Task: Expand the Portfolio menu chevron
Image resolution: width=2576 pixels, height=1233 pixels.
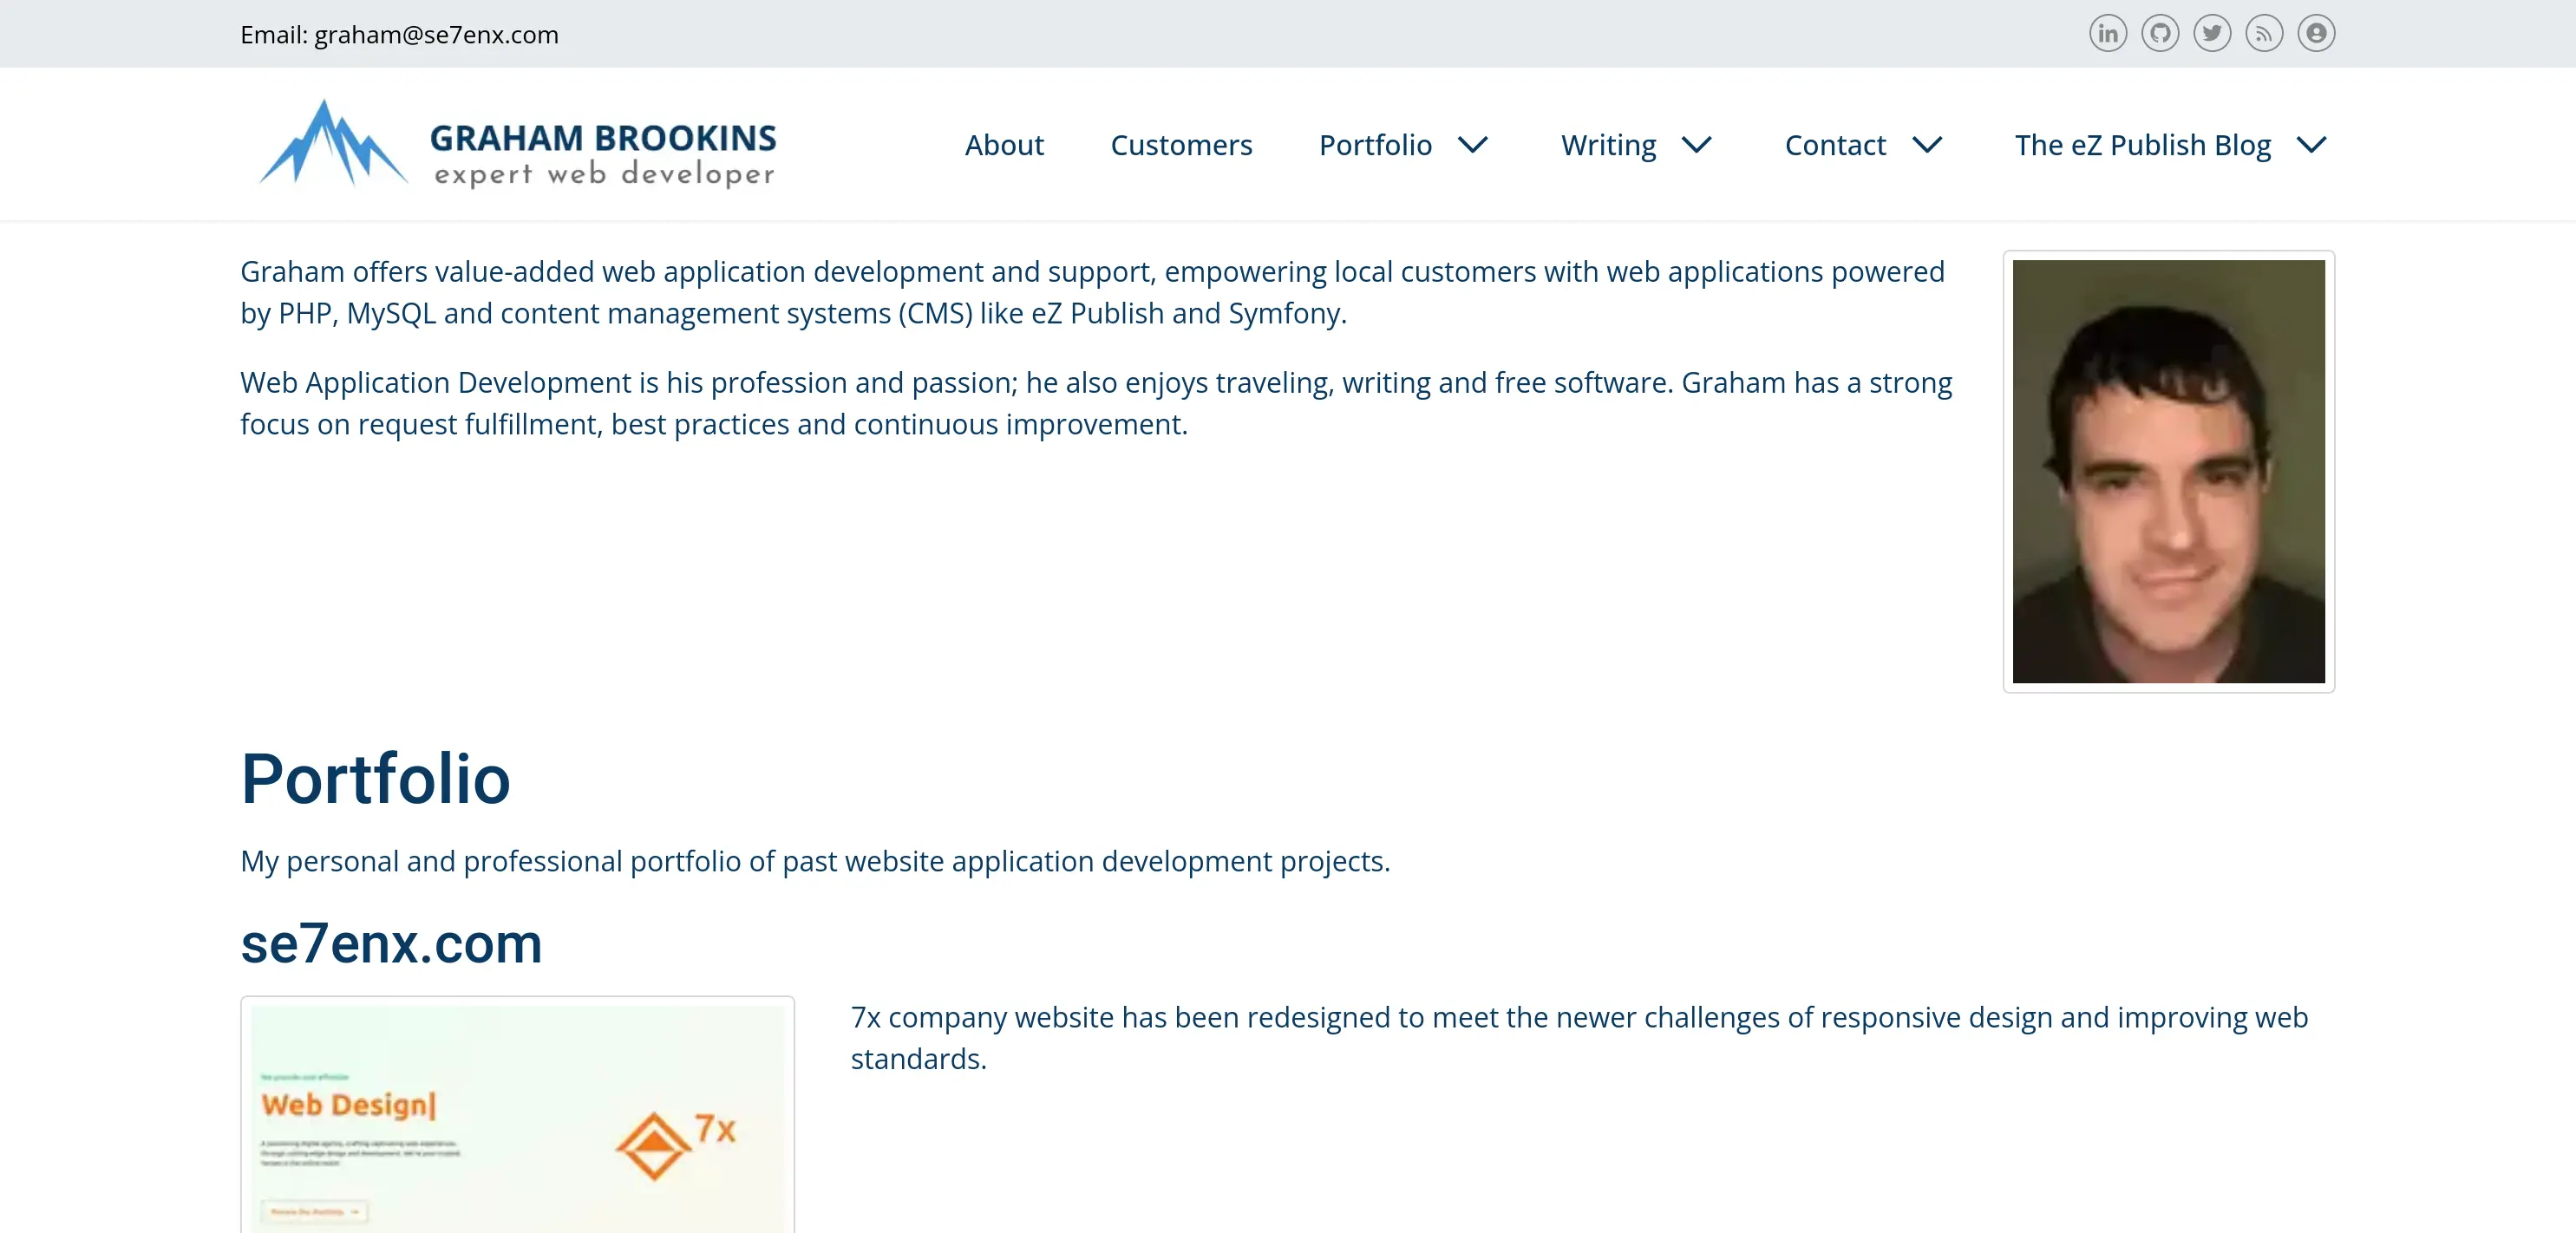Action: (x=1472, y=145)
